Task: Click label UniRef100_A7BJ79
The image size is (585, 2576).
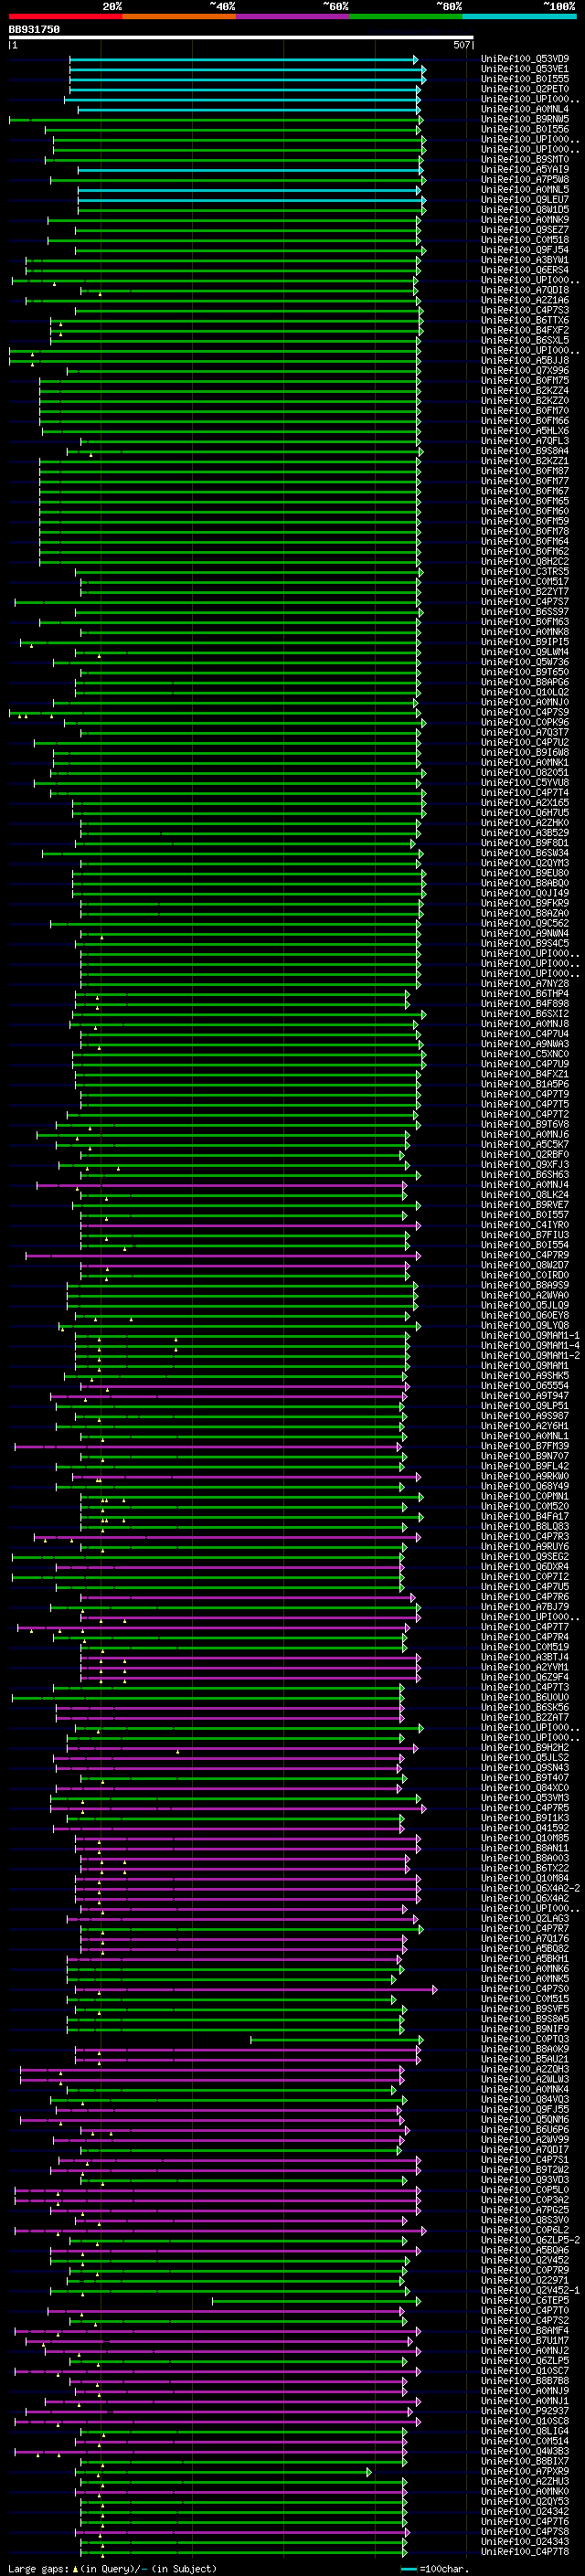Action: pos(525,1607)
